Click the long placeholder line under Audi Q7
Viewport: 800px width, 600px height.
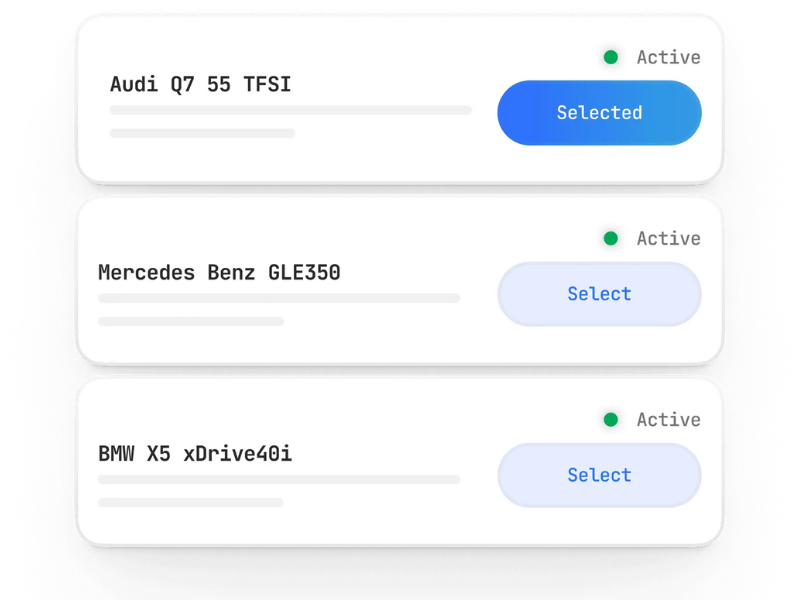tap(290, 110)
